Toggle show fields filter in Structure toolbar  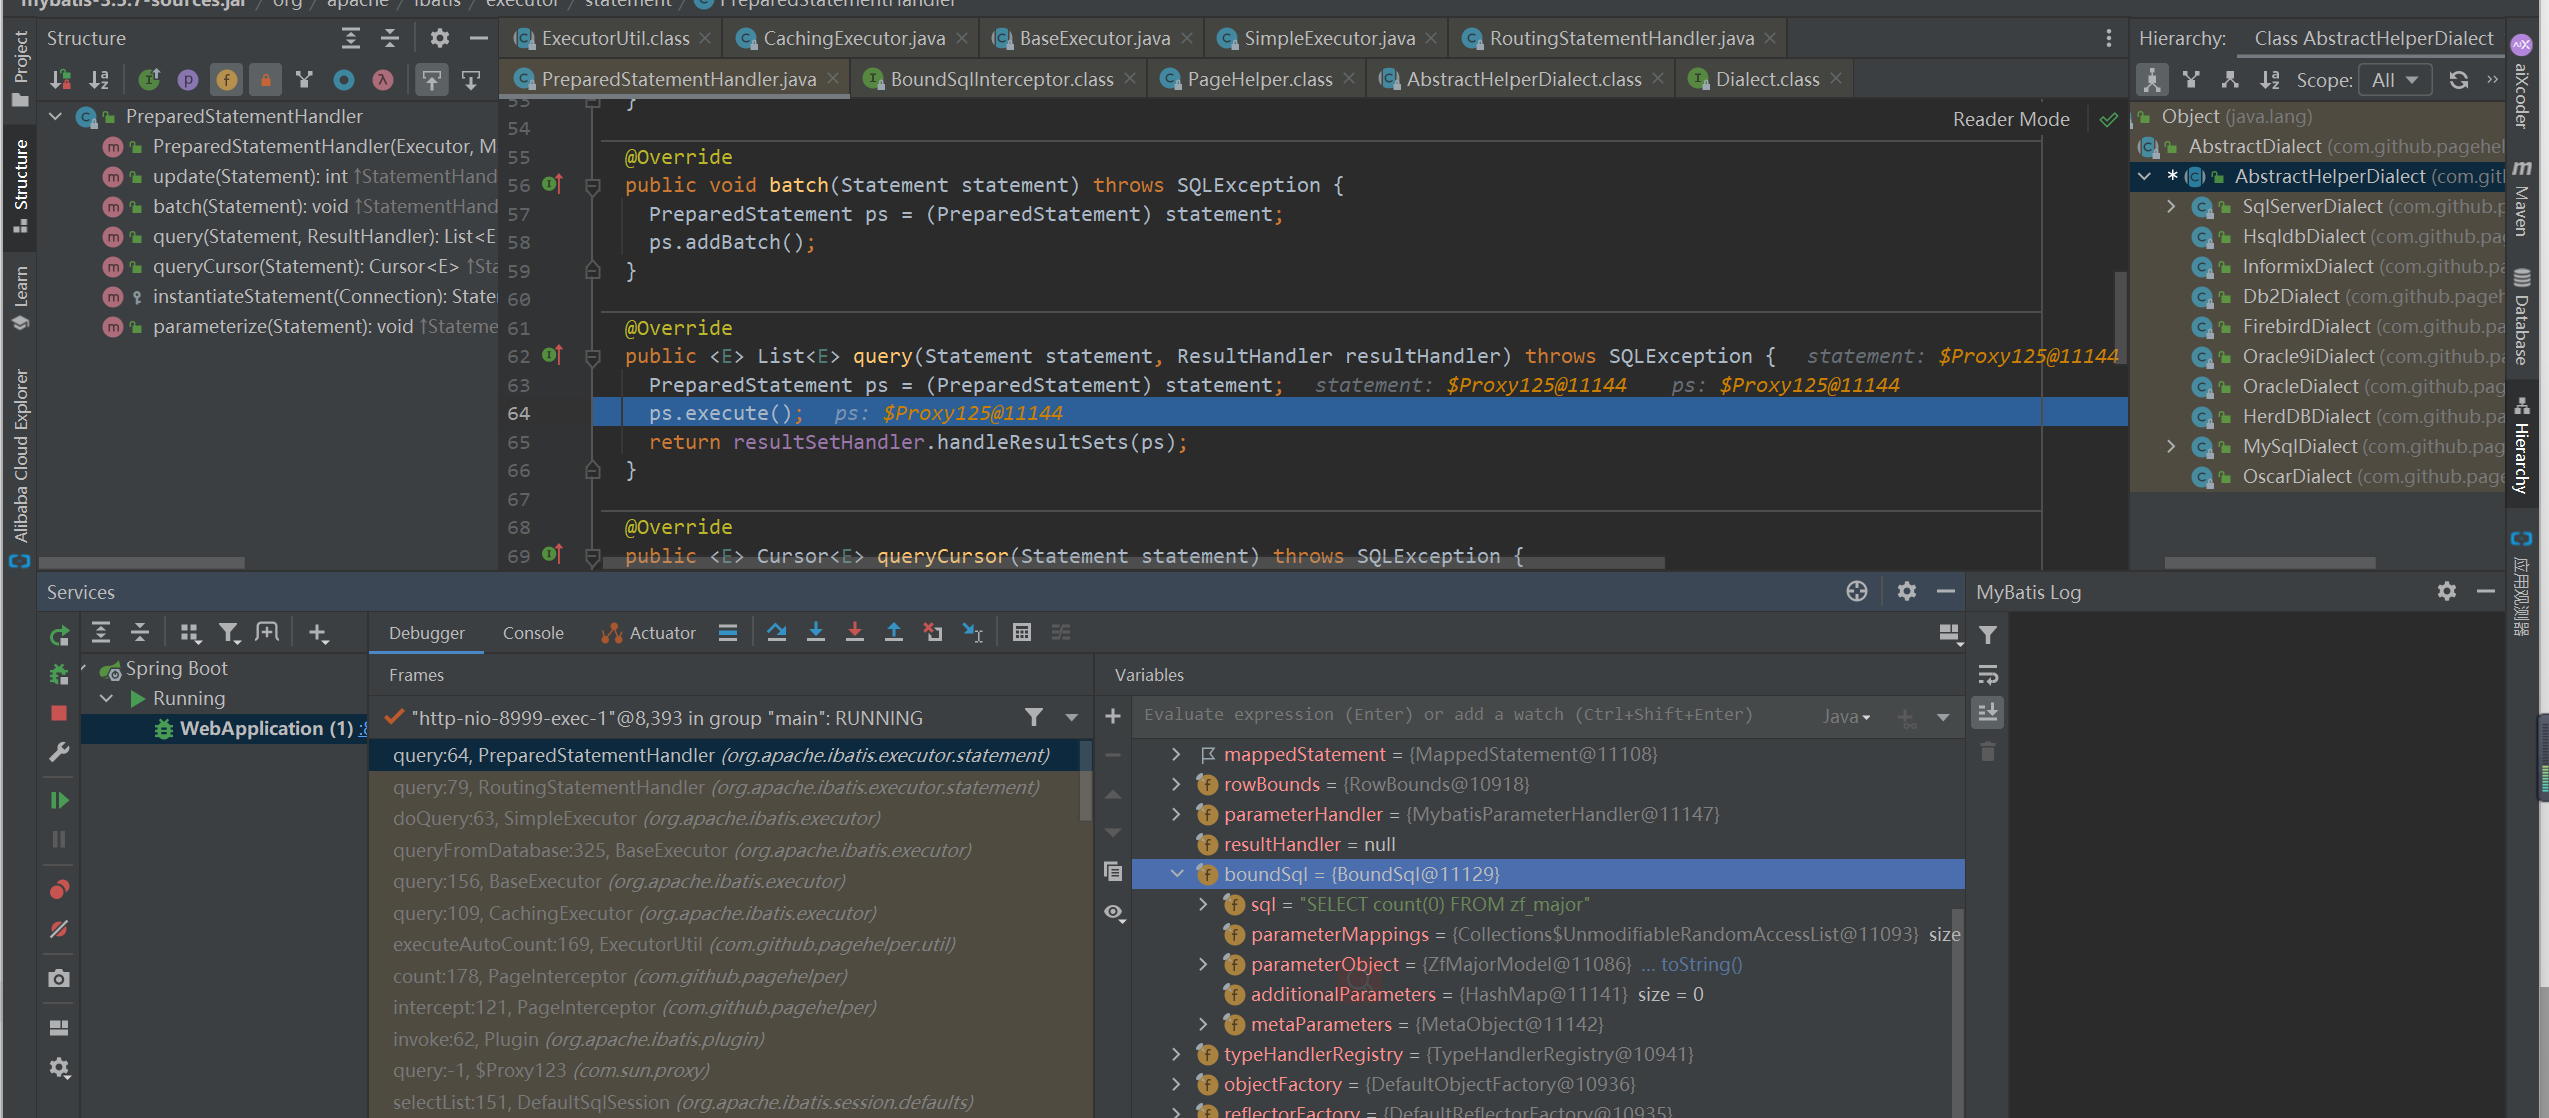coord(227,80)
